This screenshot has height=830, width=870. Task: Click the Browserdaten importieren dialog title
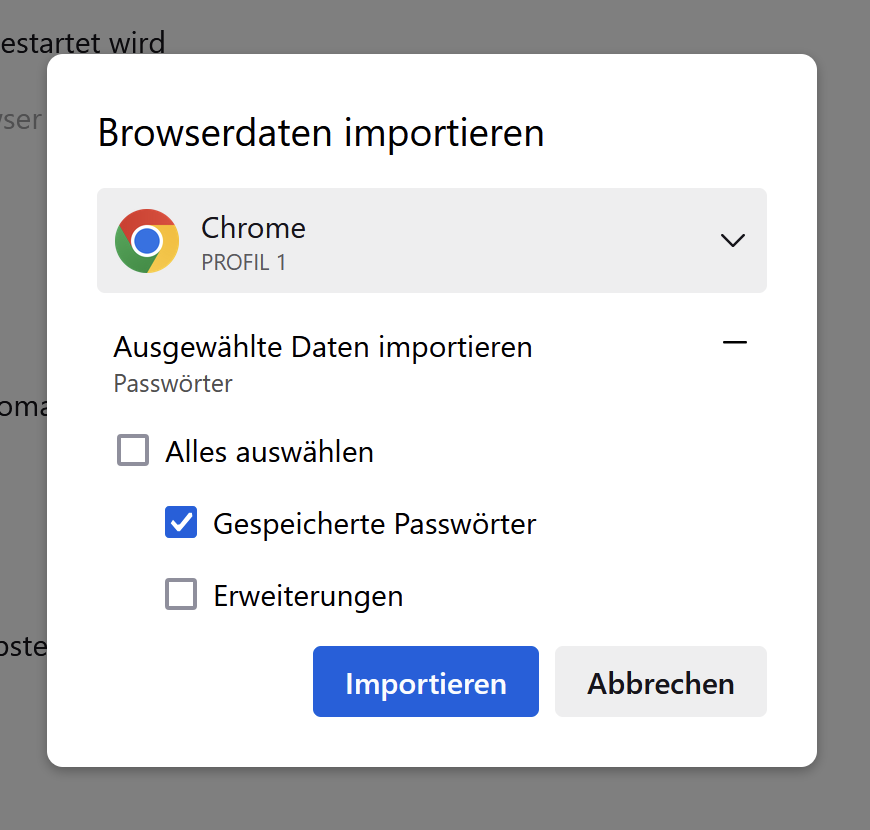[x=321, y=133]
